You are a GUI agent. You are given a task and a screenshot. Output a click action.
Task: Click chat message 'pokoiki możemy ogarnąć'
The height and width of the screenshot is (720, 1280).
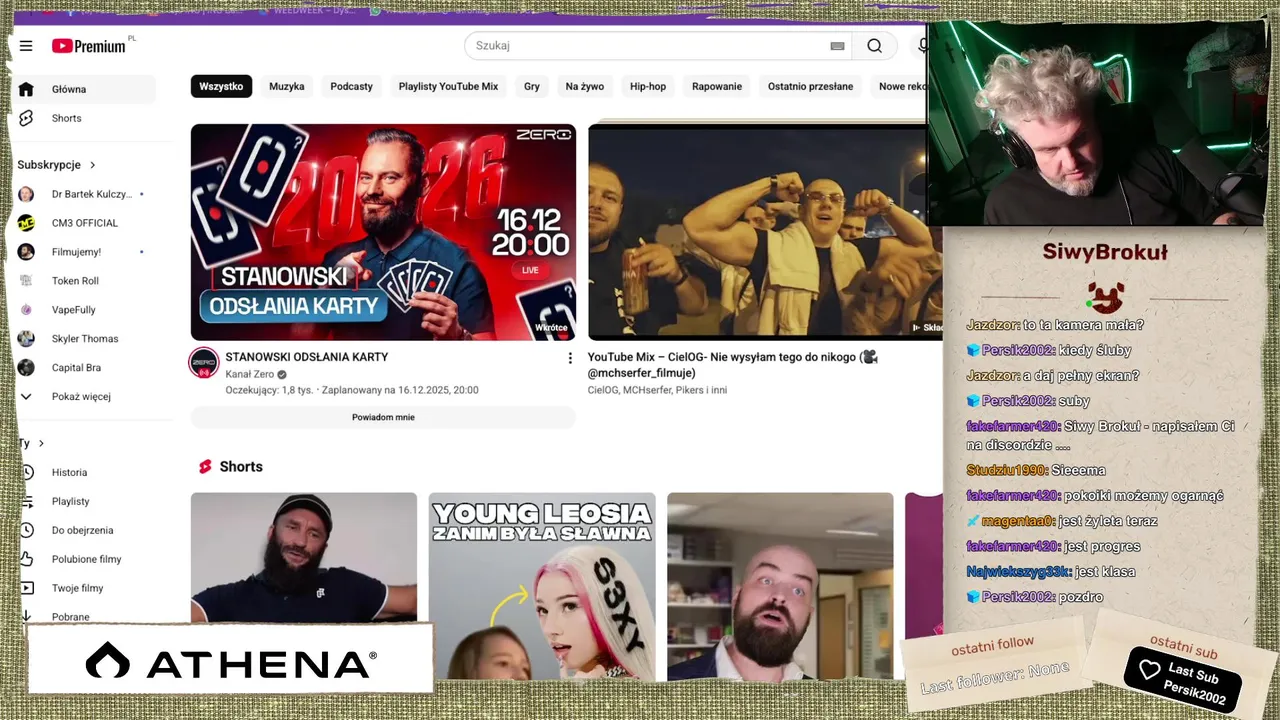1143,496
